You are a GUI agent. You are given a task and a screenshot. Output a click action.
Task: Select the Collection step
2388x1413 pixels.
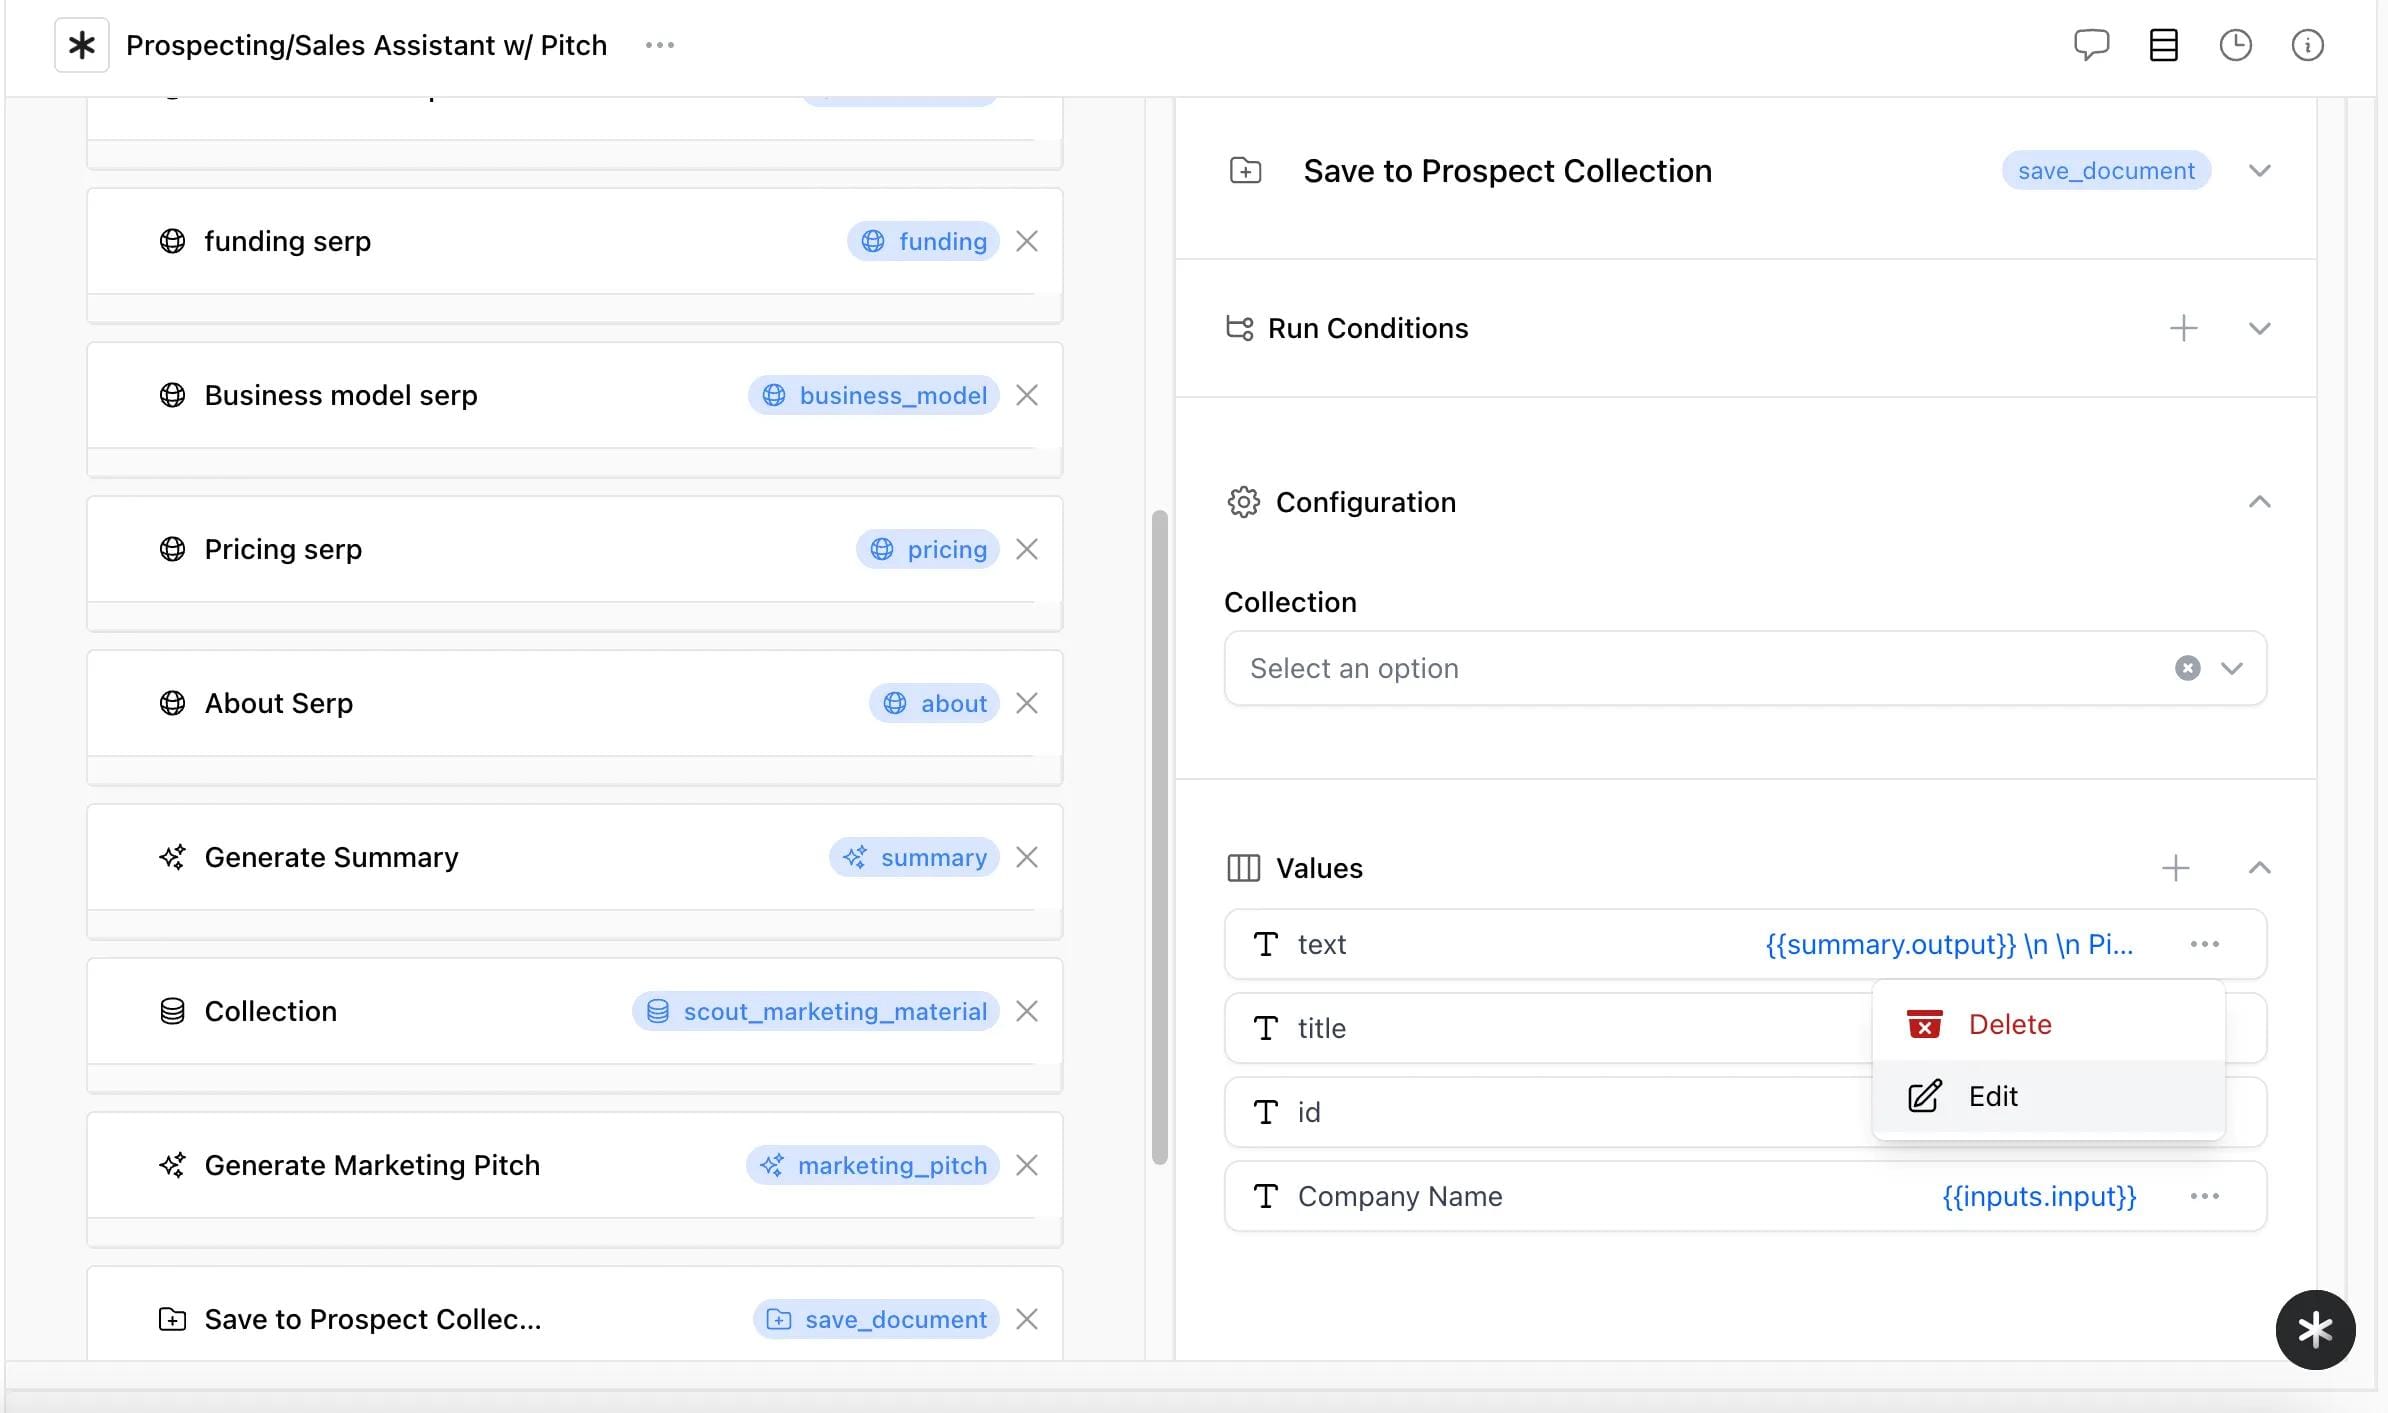coord(574,1011)
